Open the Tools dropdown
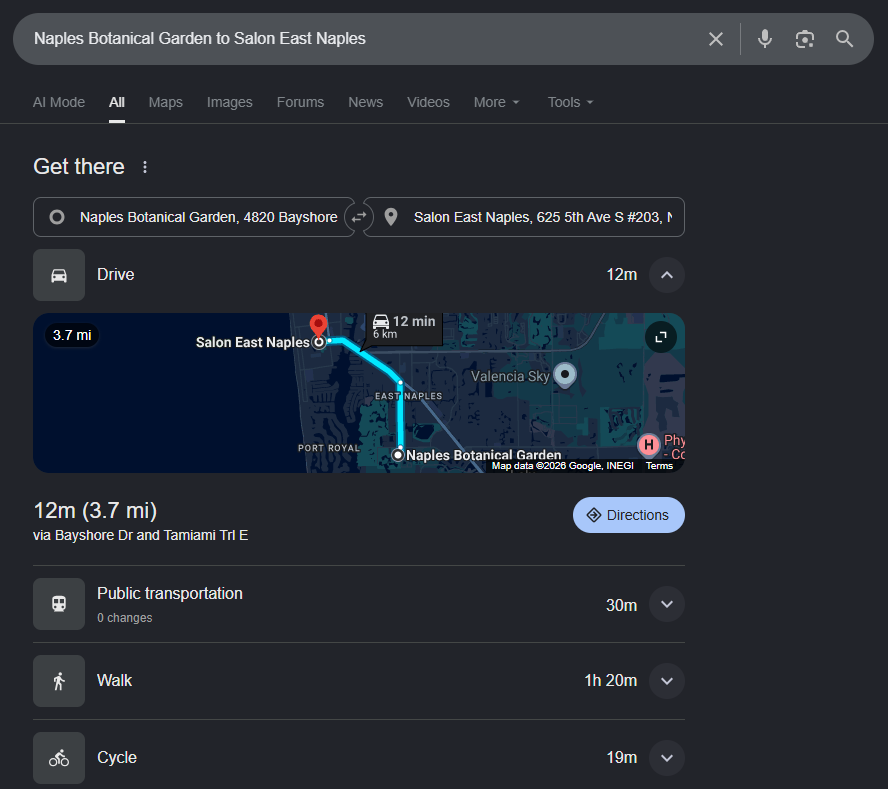The height and width of the screenshot is (789, 888). pyautogui.click(x=570, y=103)
